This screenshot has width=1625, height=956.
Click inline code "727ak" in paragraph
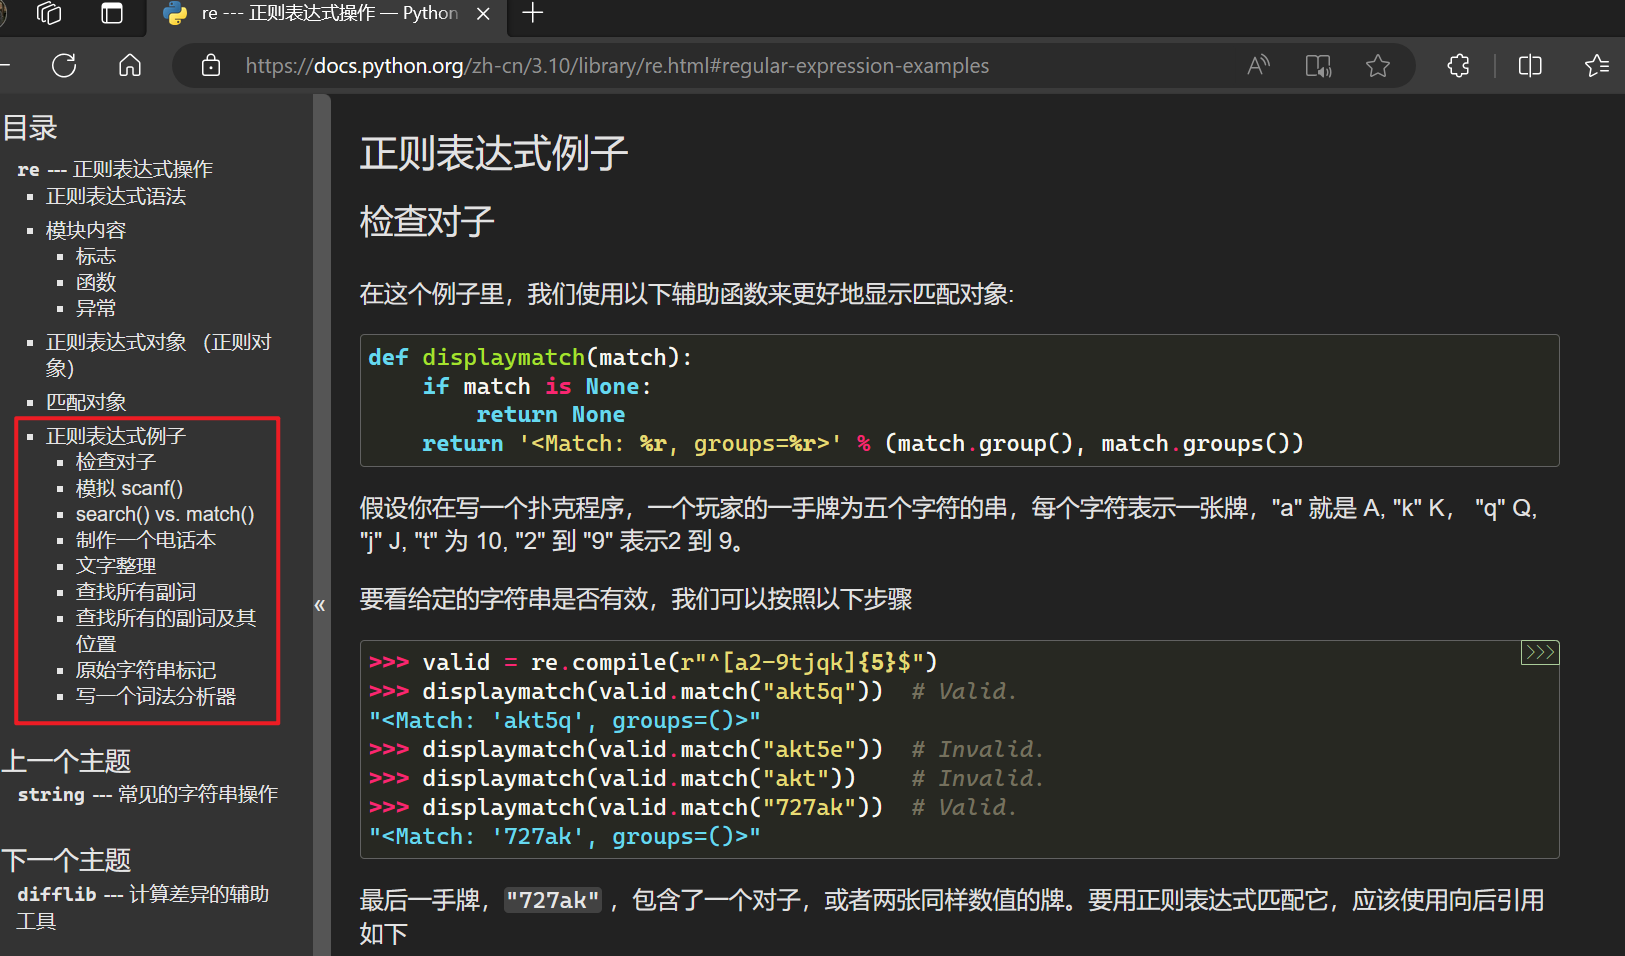pos(553,900)
